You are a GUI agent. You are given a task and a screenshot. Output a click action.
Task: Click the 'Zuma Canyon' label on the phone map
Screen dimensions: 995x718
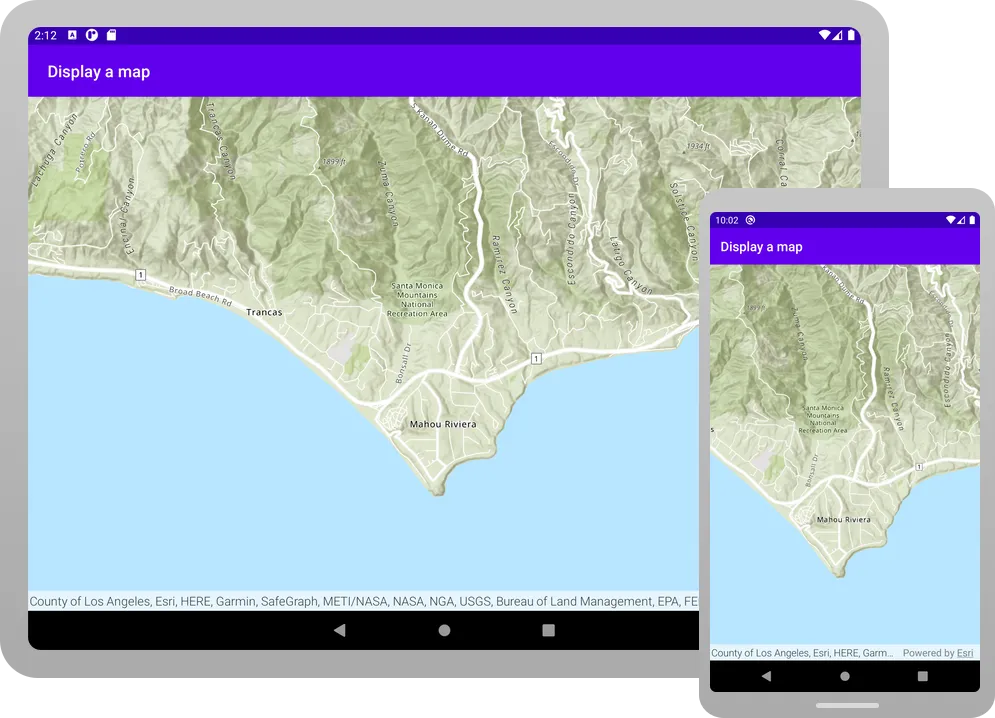[800, 333]
